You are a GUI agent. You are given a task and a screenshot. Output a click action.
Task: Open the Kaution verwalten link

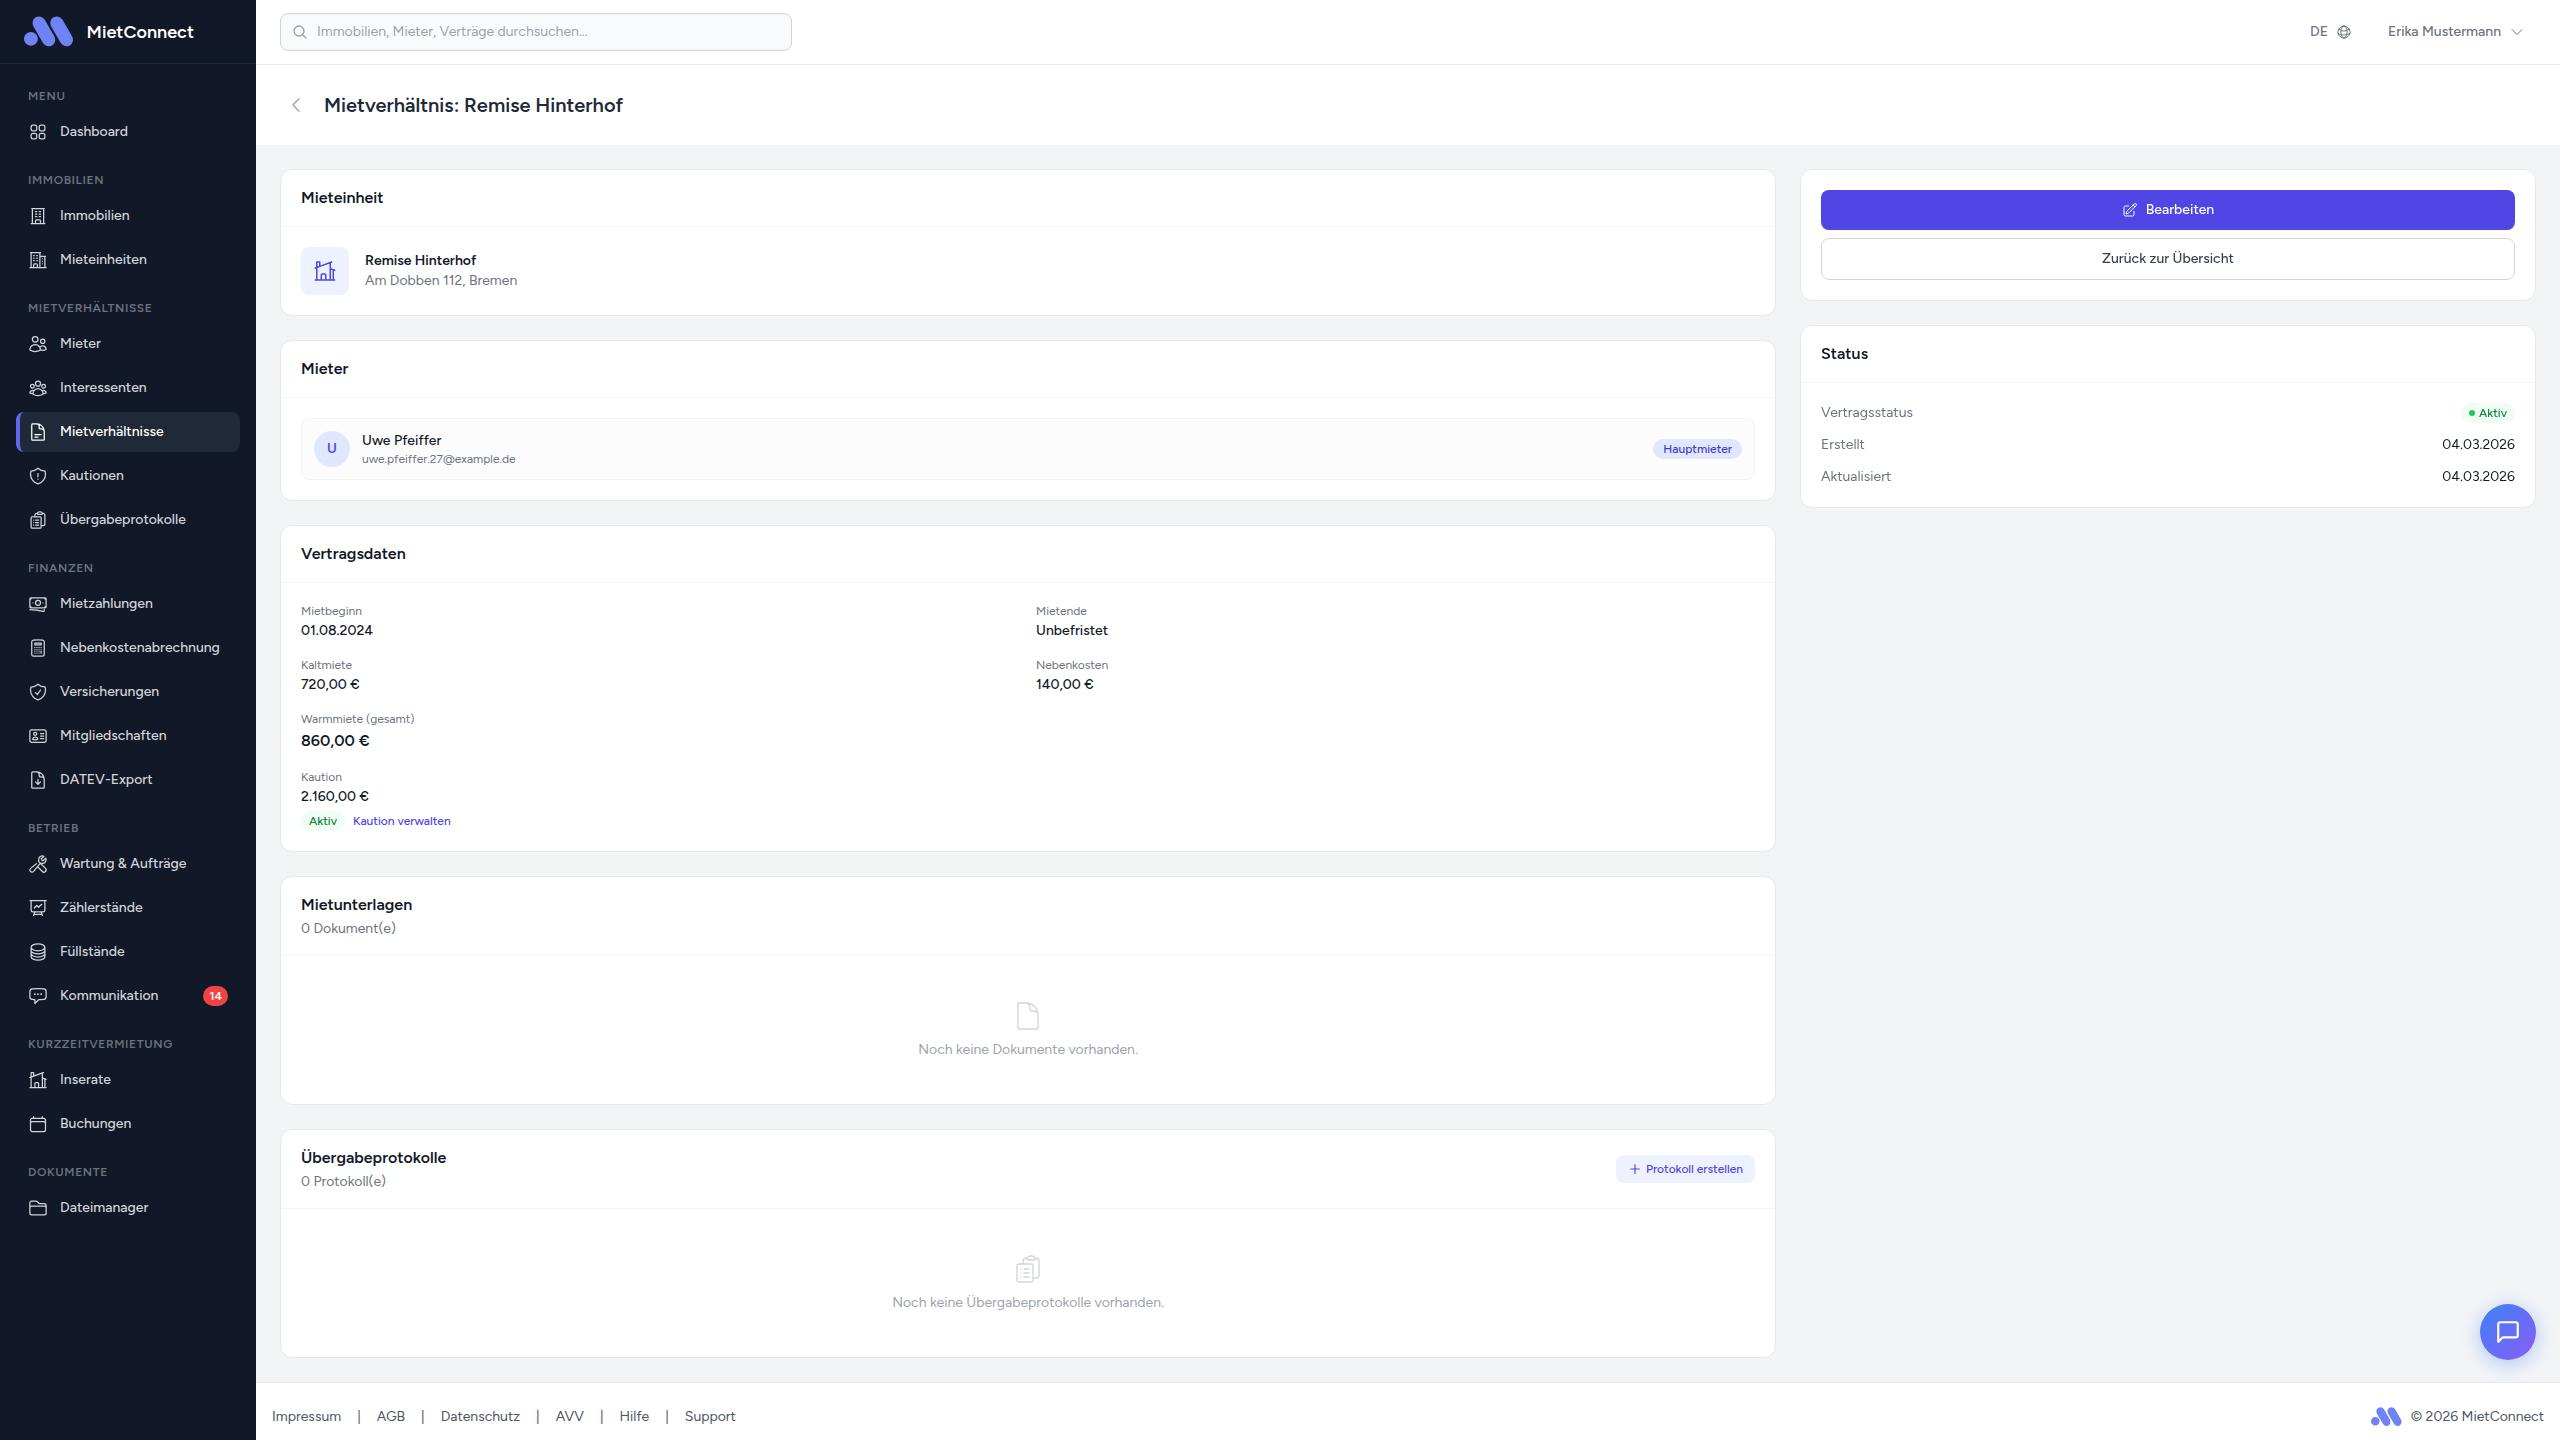pos(401,821)
